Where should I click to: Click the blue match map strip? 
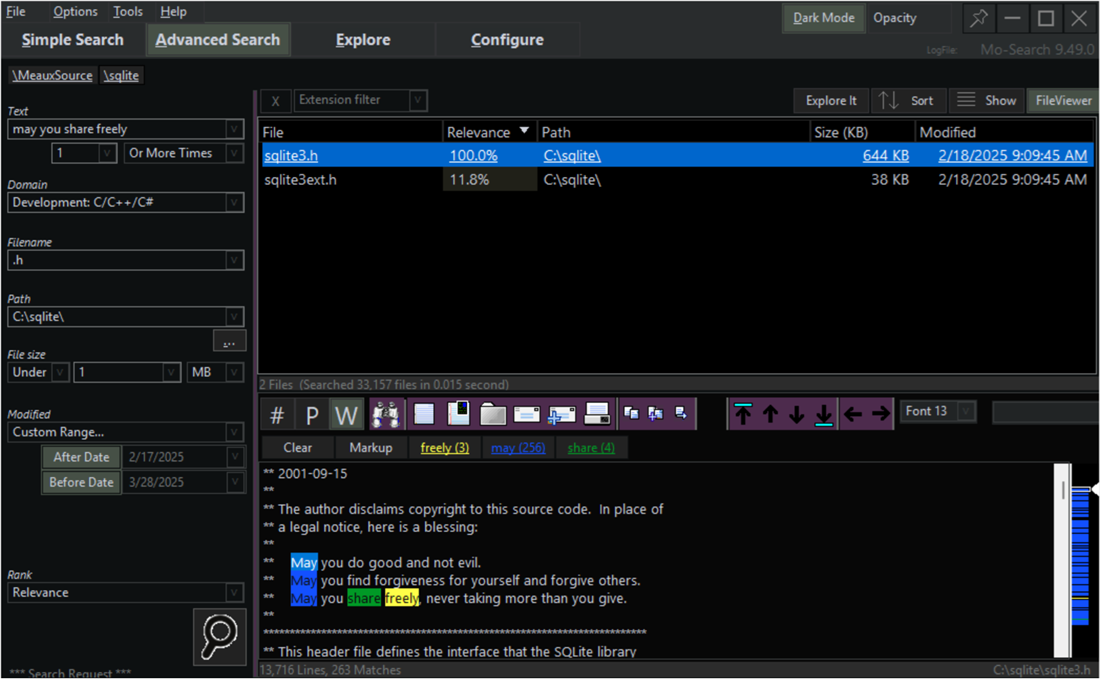pyautogui.click(x=1080, y=555)
